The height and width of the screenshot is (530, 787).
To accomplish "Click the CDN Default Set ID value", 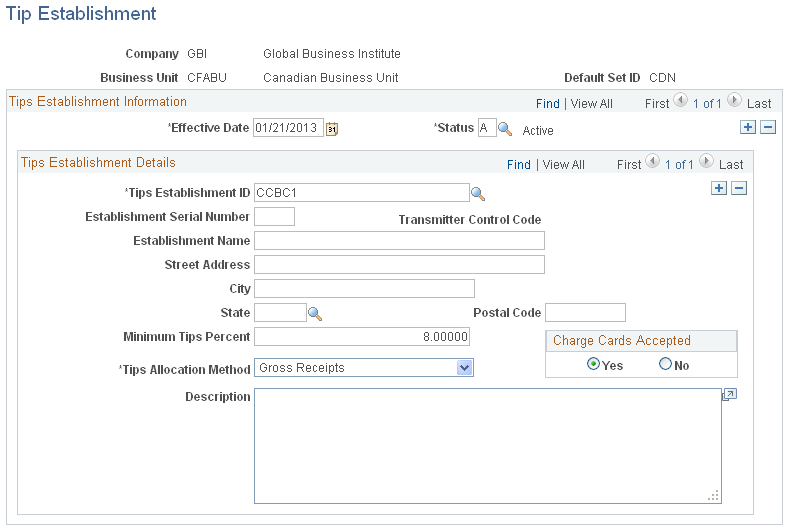I will coord(663,78).
